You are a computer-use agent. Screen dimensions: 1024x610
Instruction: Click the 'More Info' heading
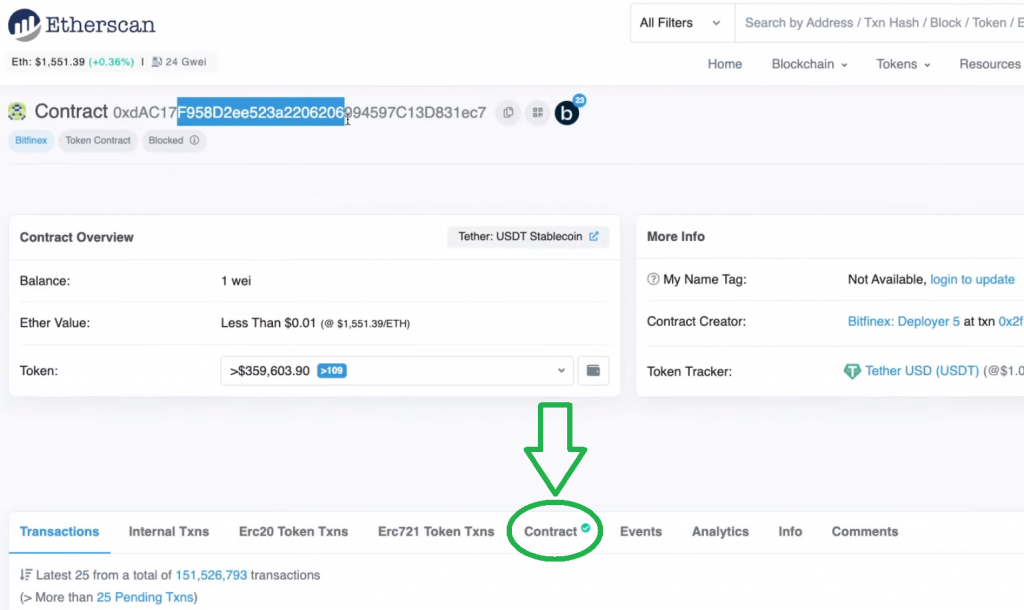click(675, 236)
